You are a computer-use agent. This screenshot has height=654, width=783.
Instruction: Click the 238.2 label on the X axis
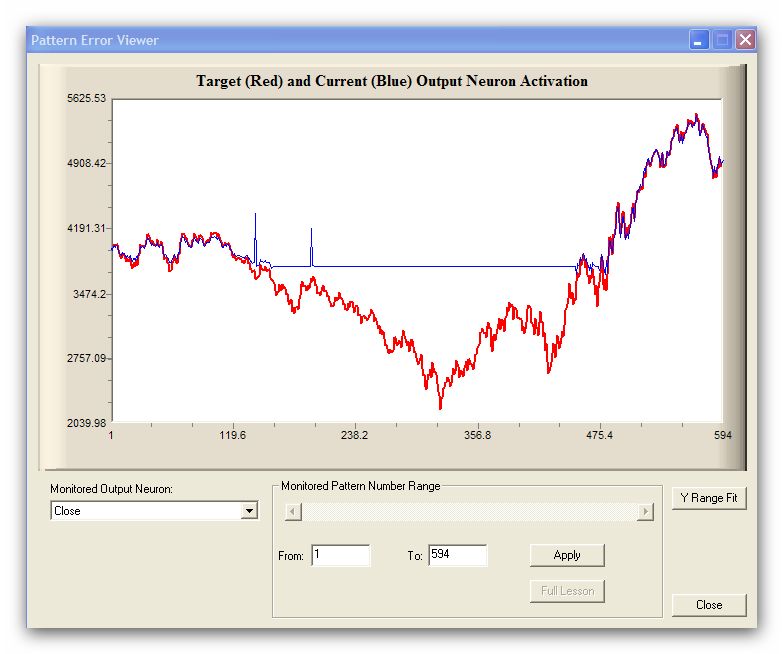[354, 435]
